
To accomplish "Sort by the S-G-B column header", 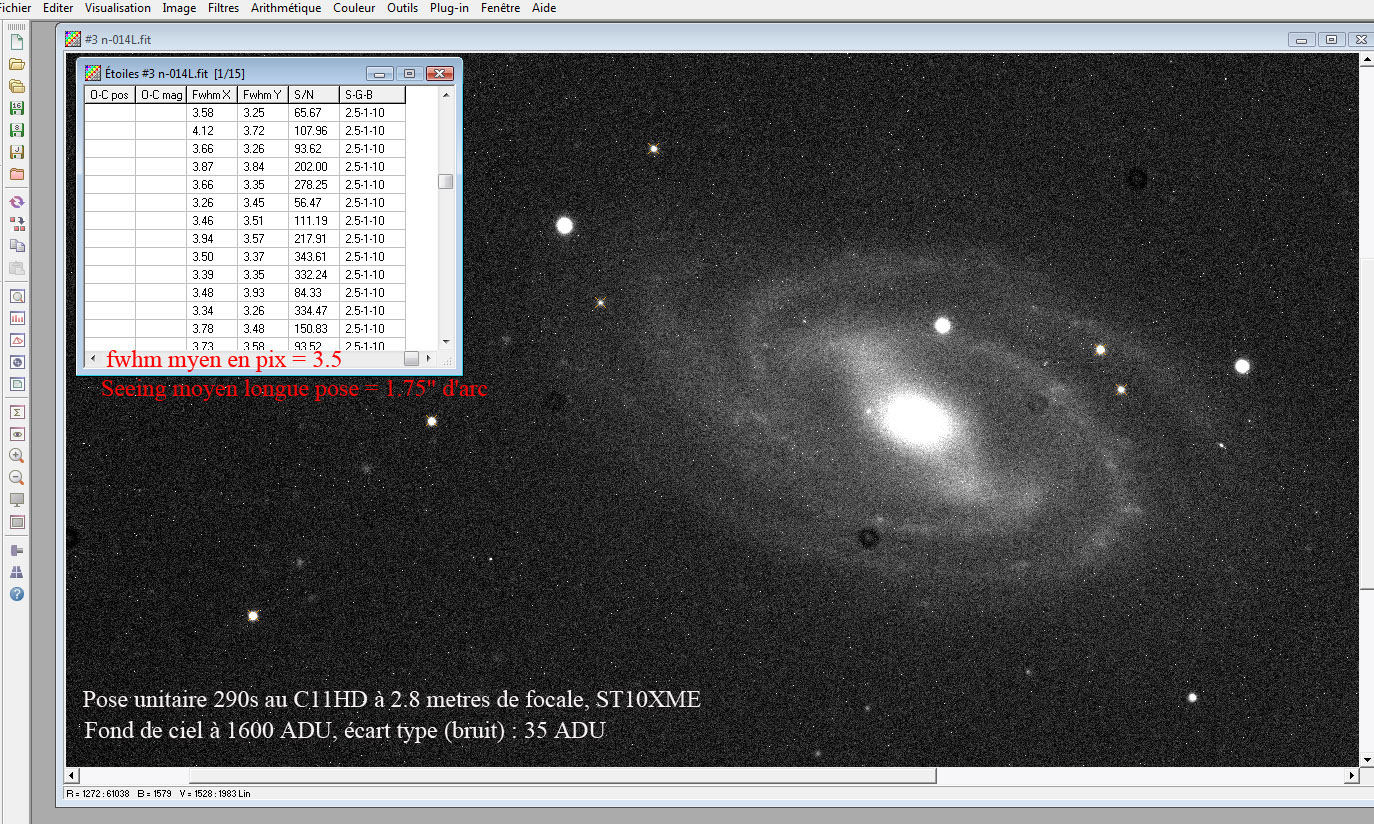I will 372,95.
